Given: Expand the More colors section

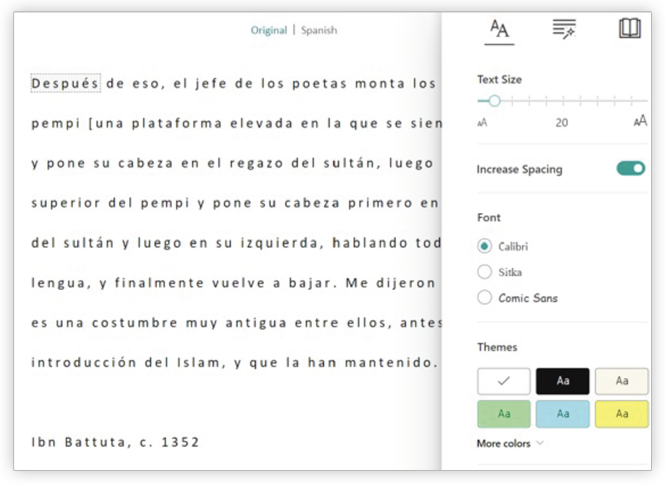Looking at the screenshot, I should click(x=510, y=443).
